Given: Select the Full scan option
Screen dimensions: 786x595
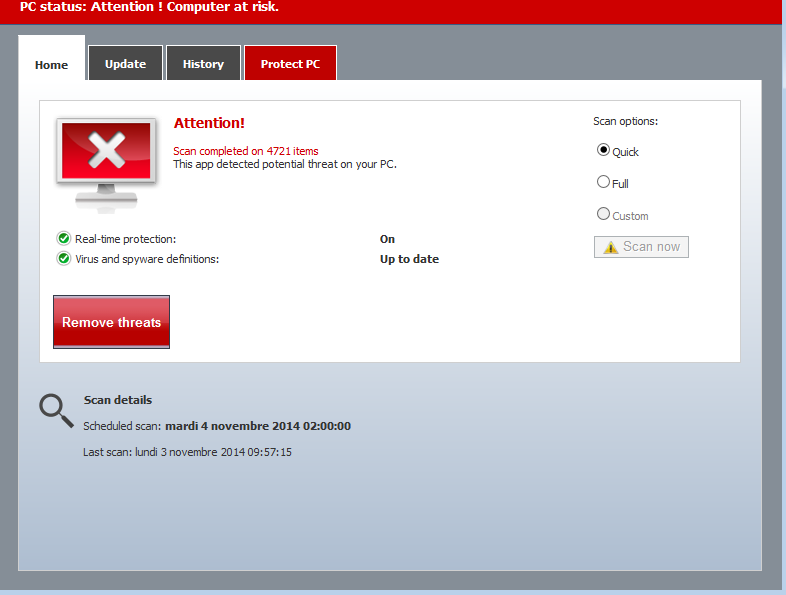Looking at the screenshot, I should click(x=603, y=182).
